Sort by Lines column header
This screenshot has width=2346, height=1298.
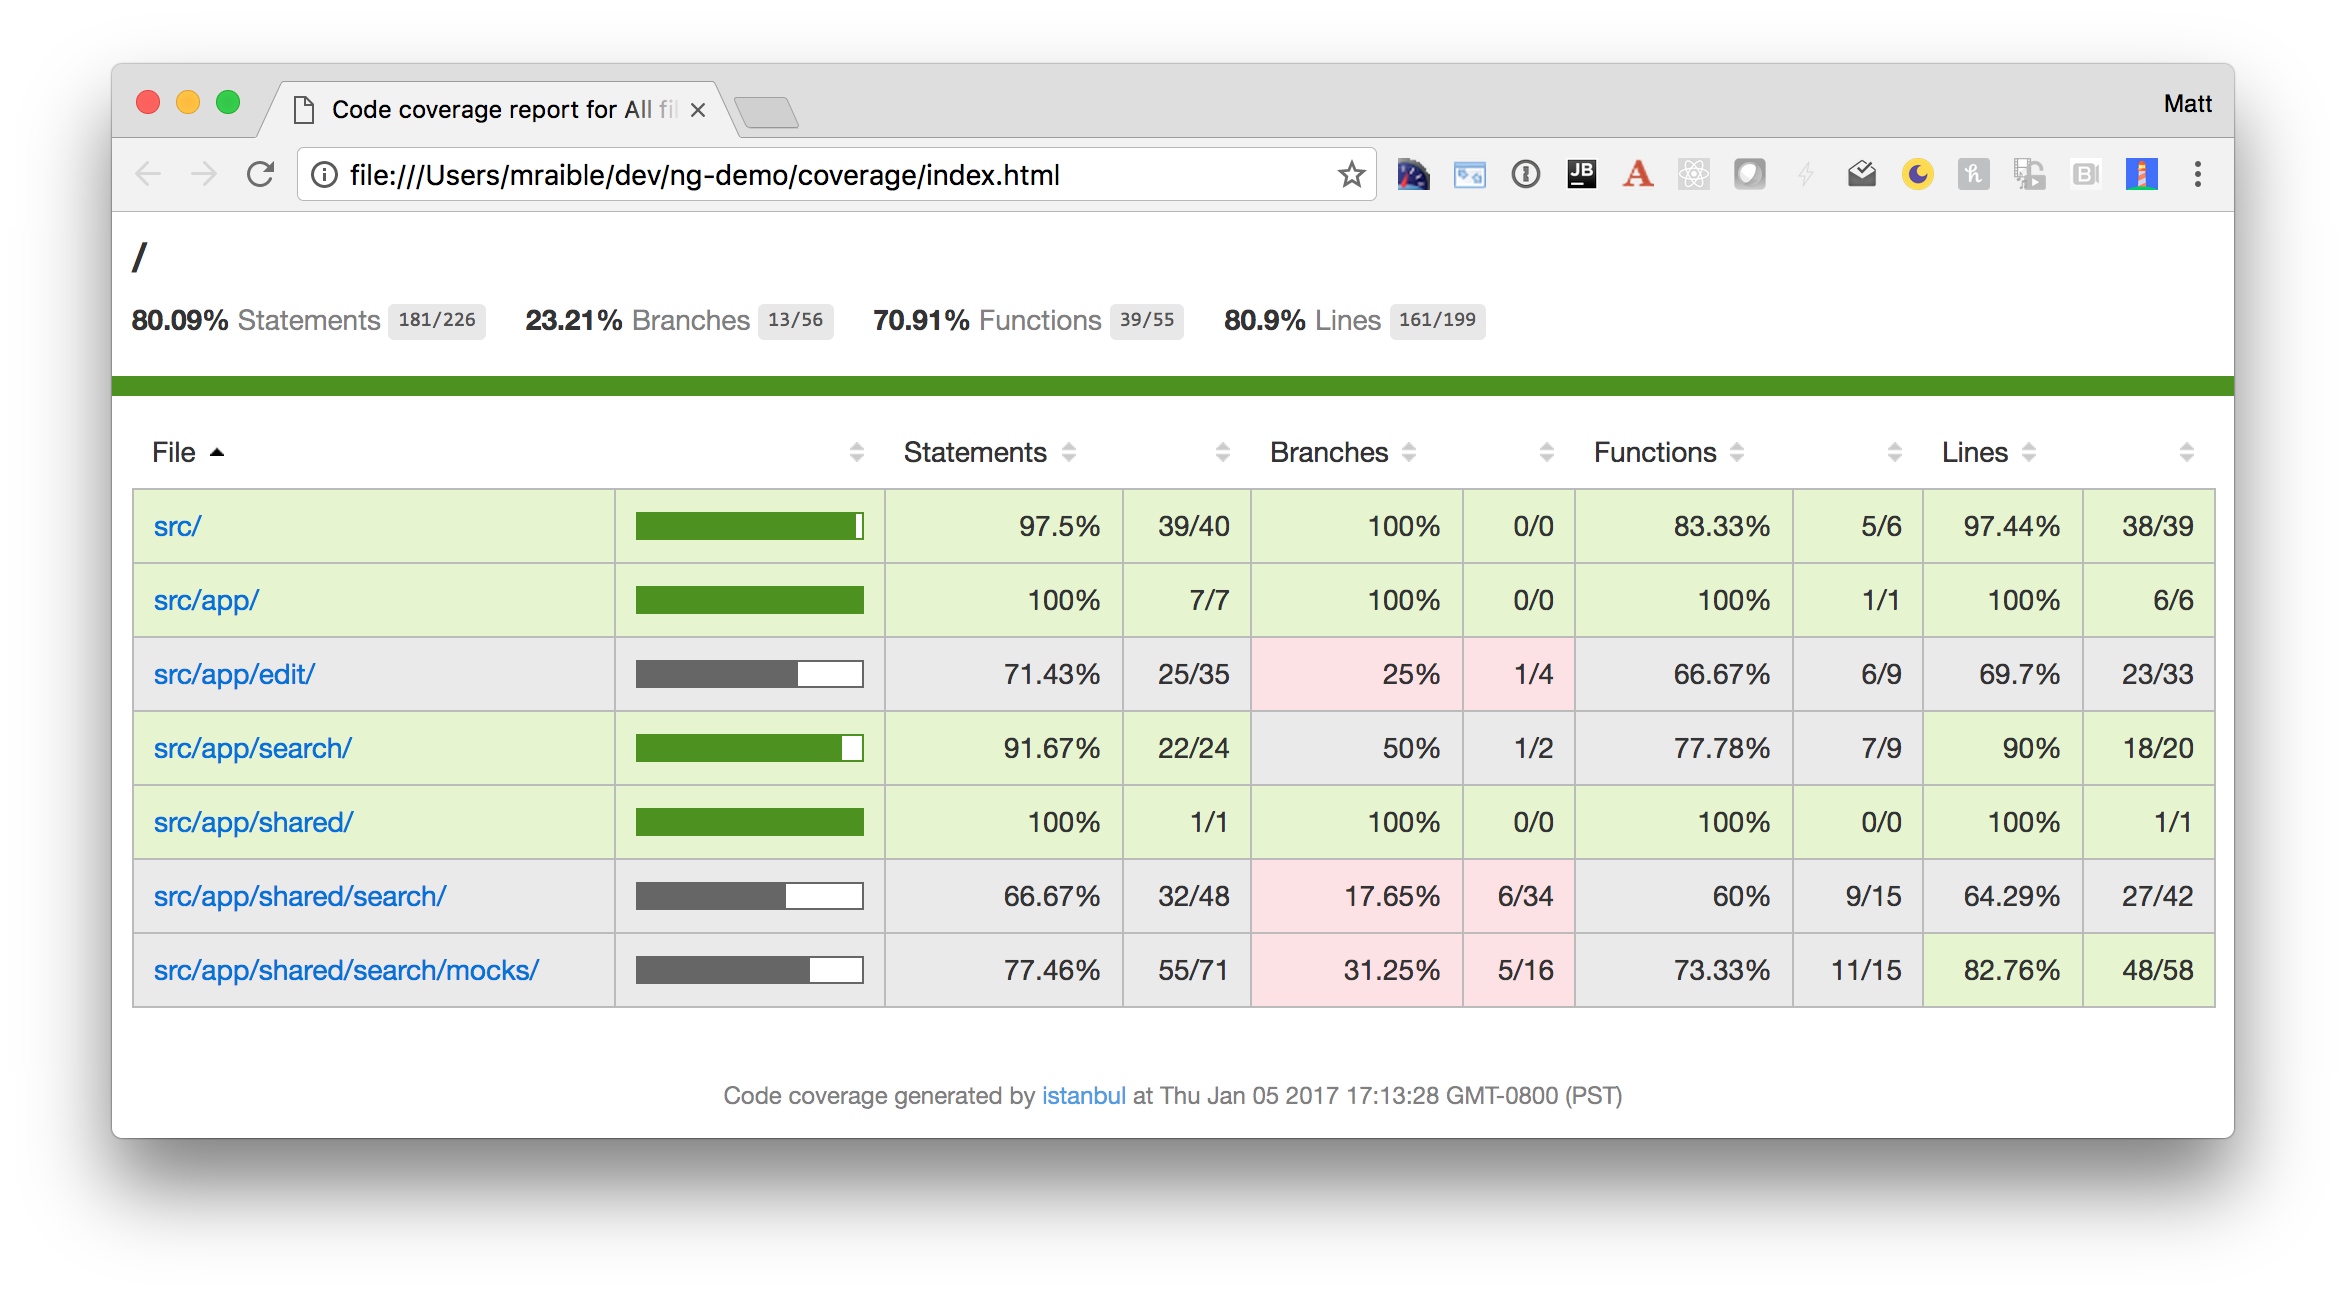click(1975, 453)
